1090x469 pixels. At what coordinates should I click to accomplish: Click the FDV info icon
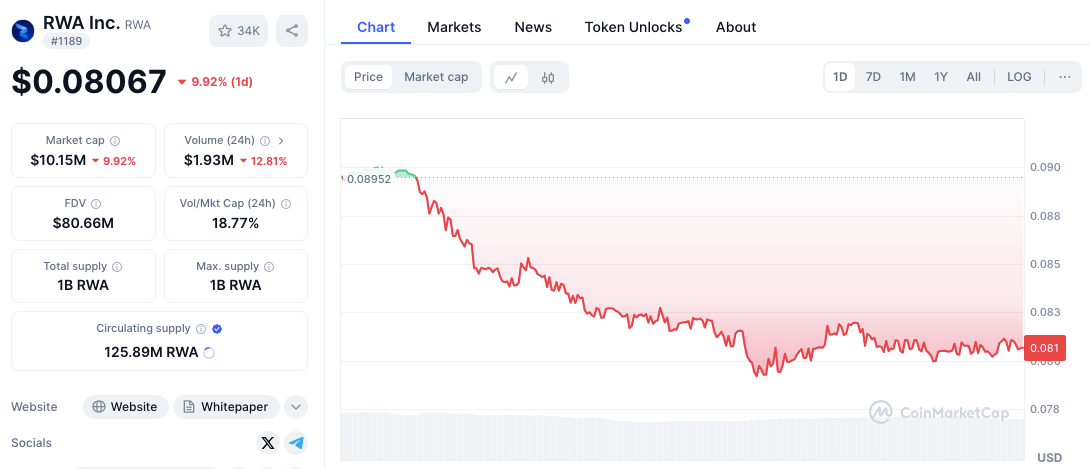point(97,203)
